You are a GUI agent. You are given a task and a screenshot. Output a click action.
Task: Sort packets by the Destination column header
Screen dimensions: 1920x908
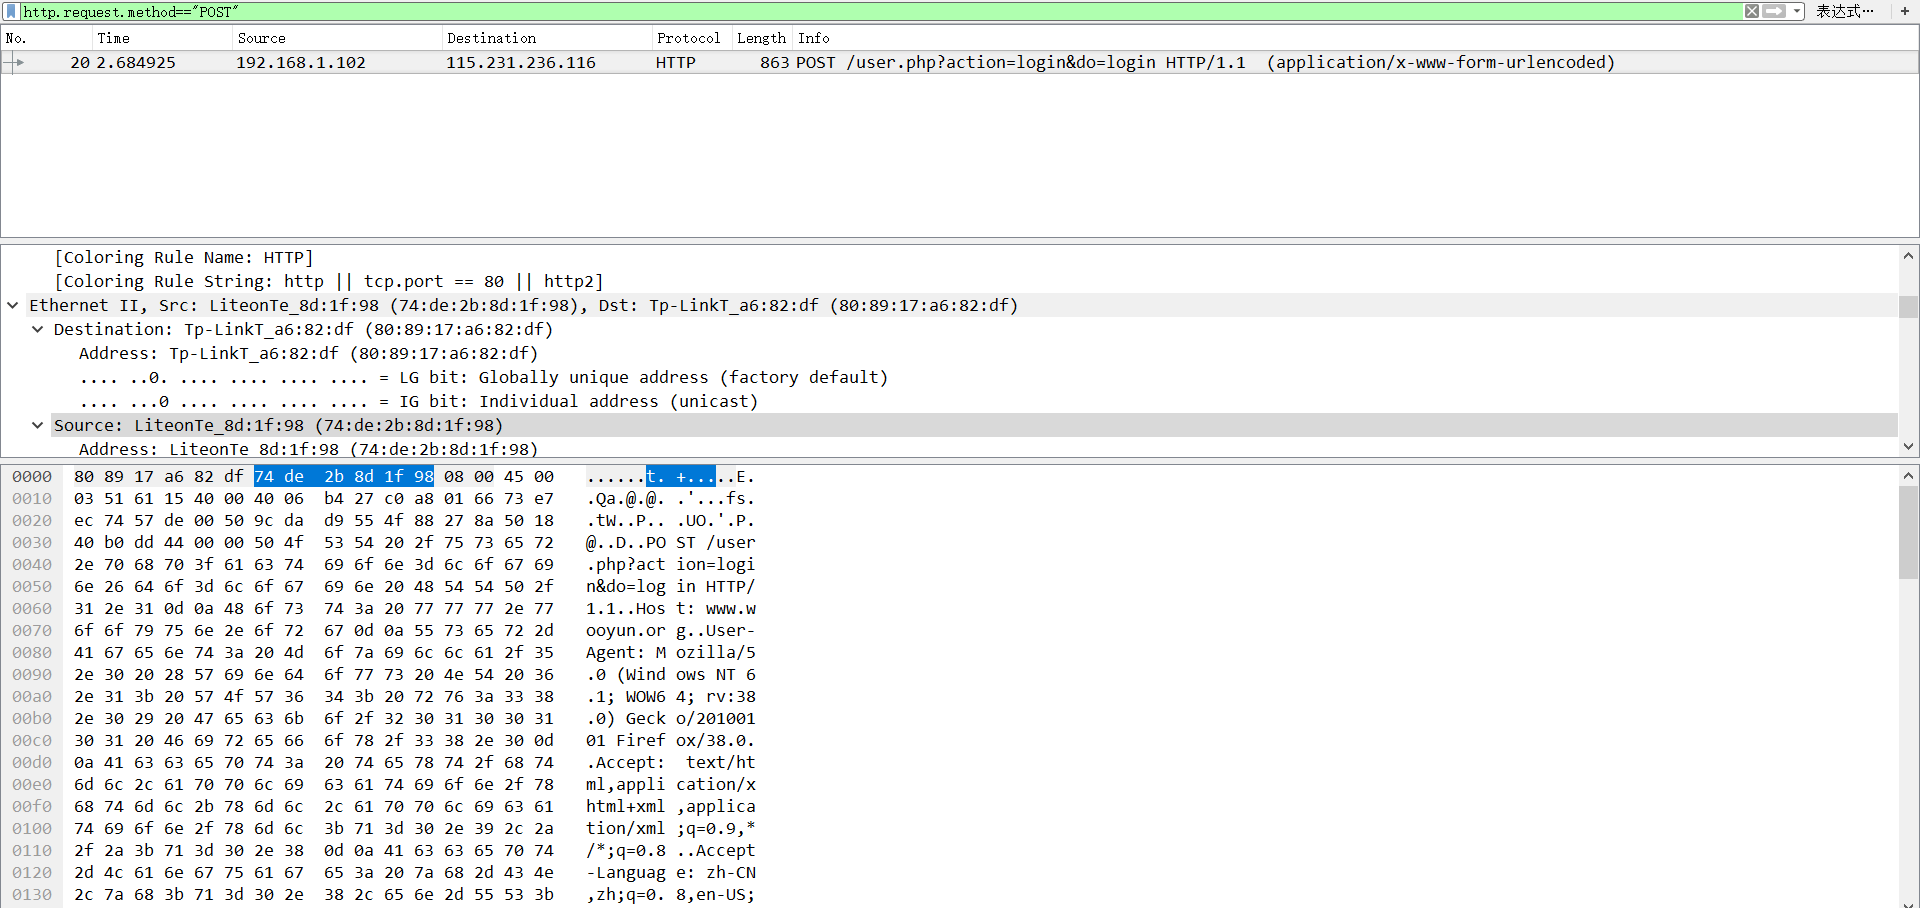pos(547,38)
